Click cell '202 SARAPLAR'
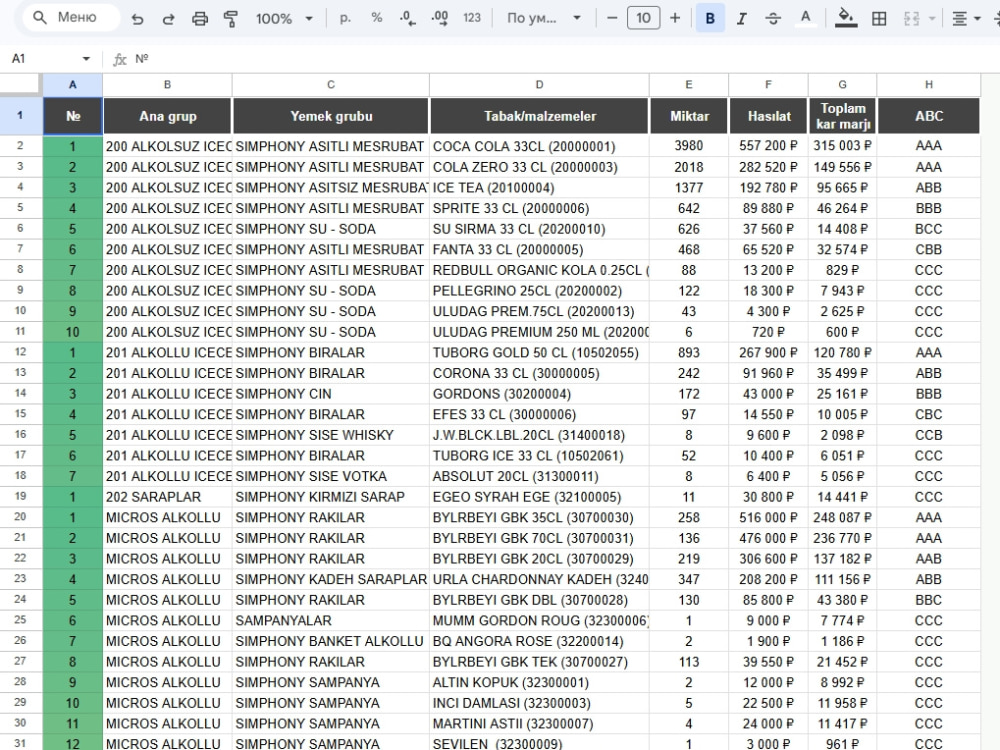This screenshot has height=750, width=1000. point(167,497)
